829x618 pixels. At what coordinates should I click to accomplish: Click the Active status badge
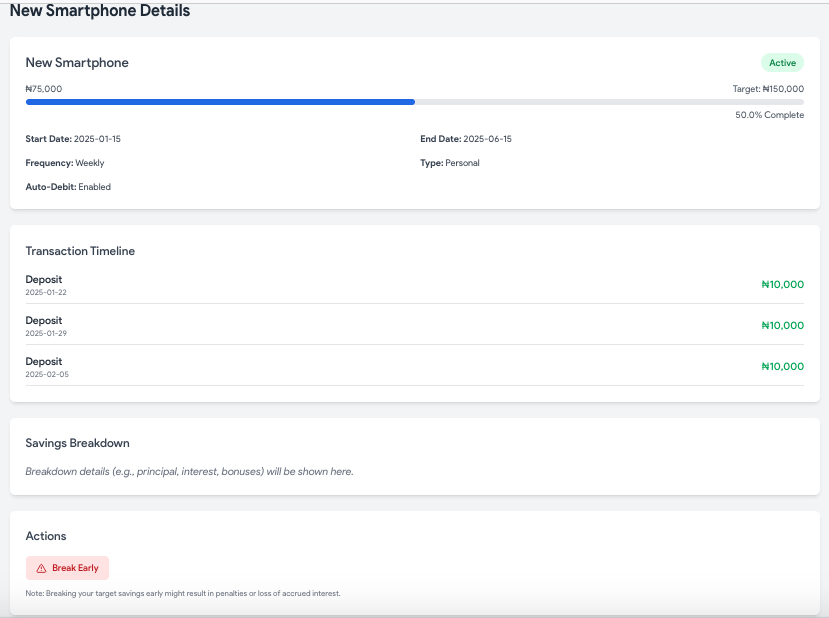pyautogui.click(x=782, y=63)
